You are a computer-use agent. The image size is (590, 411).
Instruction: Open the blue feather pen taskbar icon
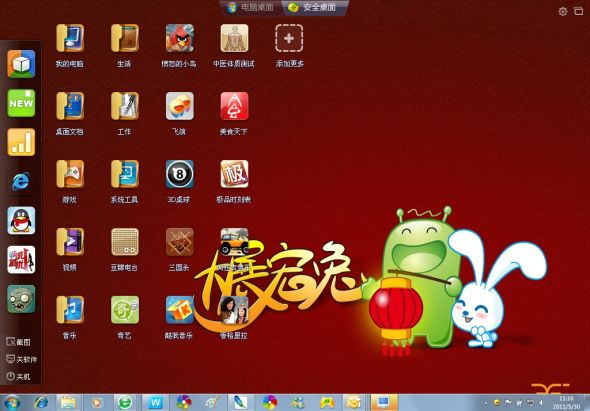point(240,403)
